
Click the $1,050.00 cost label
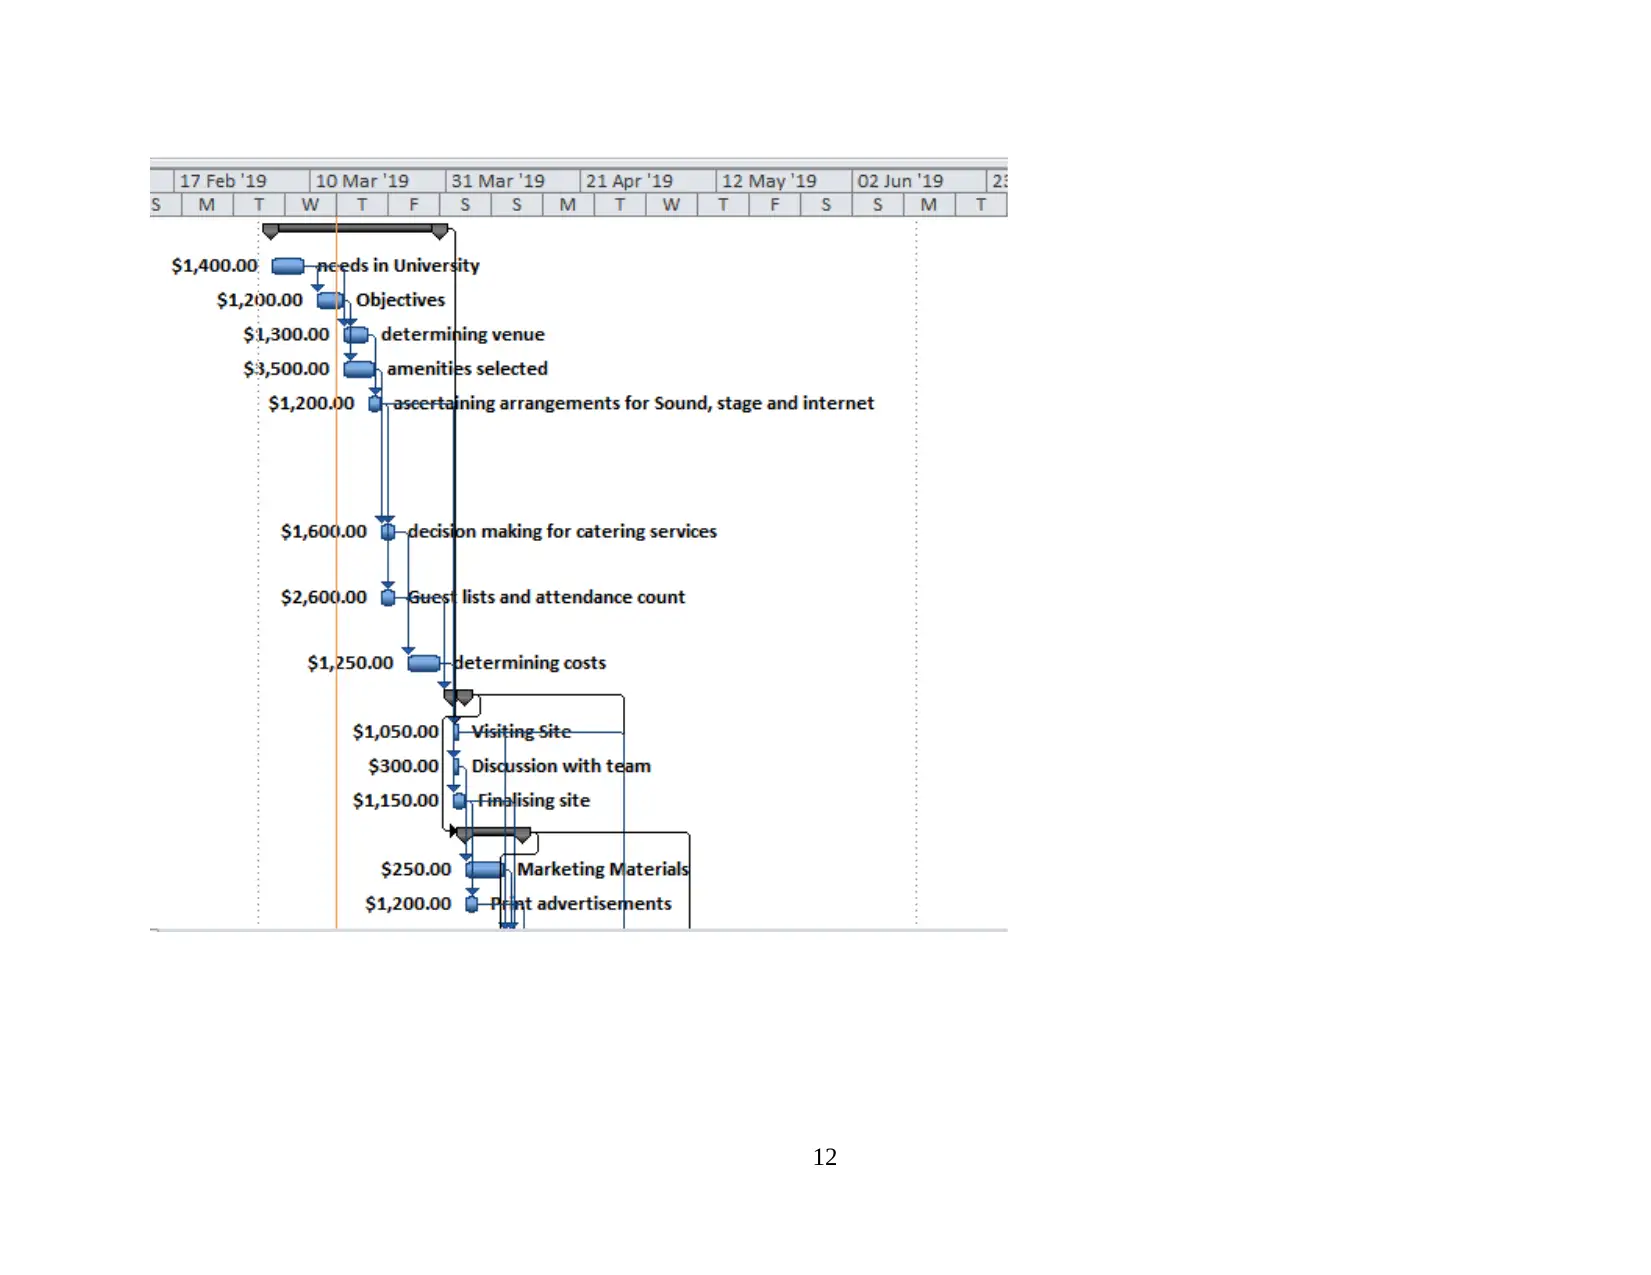(395, 732)
